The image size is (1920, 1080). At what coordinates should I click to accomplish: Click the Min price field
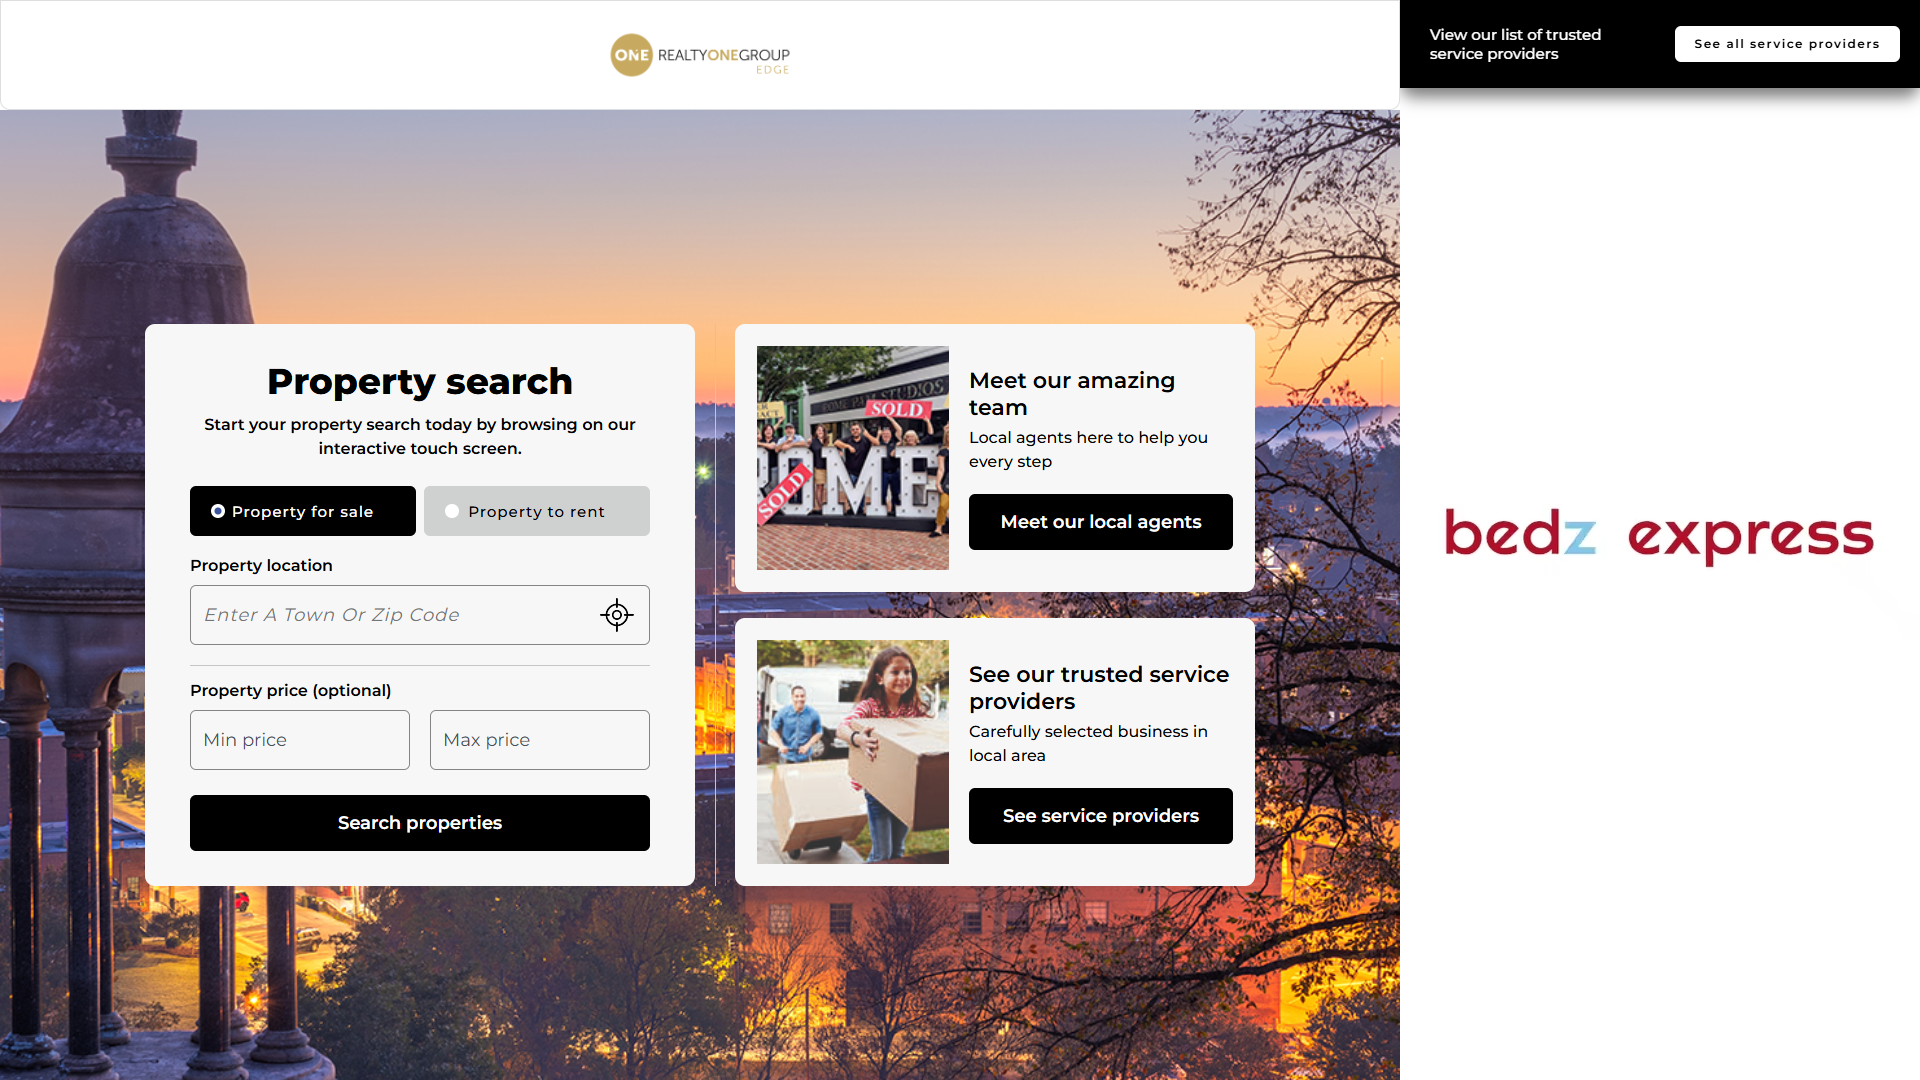[300, 740]
